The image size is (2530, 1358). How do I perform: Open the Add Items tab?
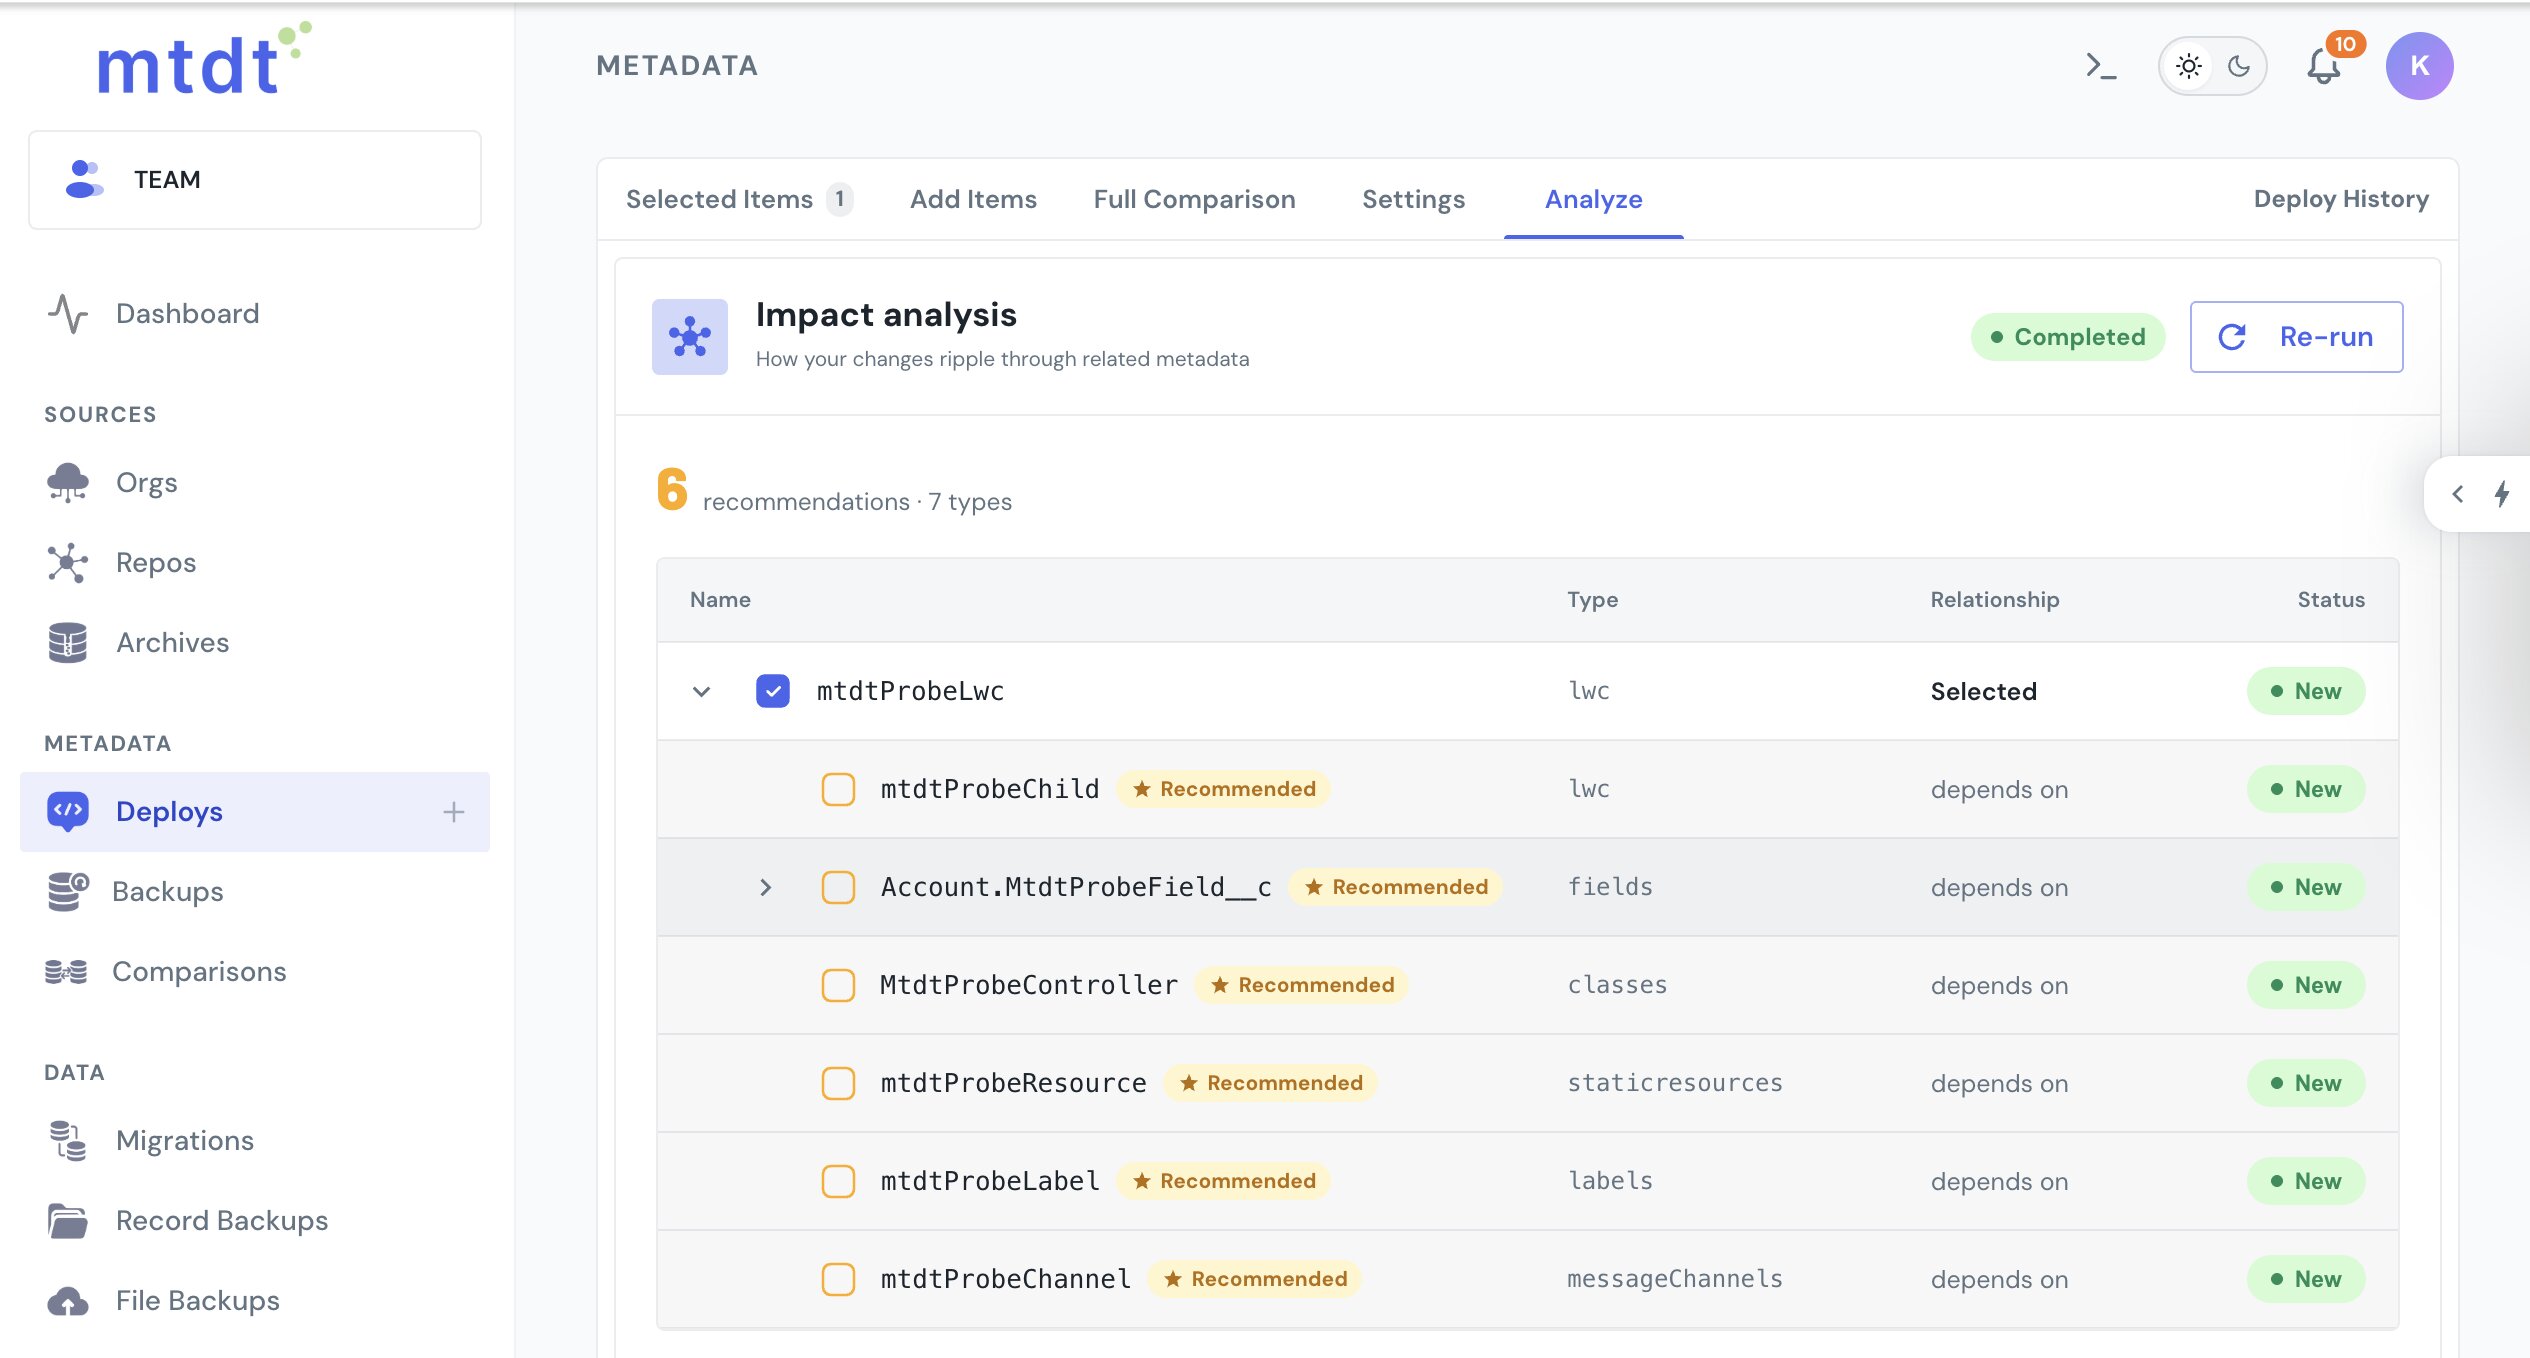973,199
